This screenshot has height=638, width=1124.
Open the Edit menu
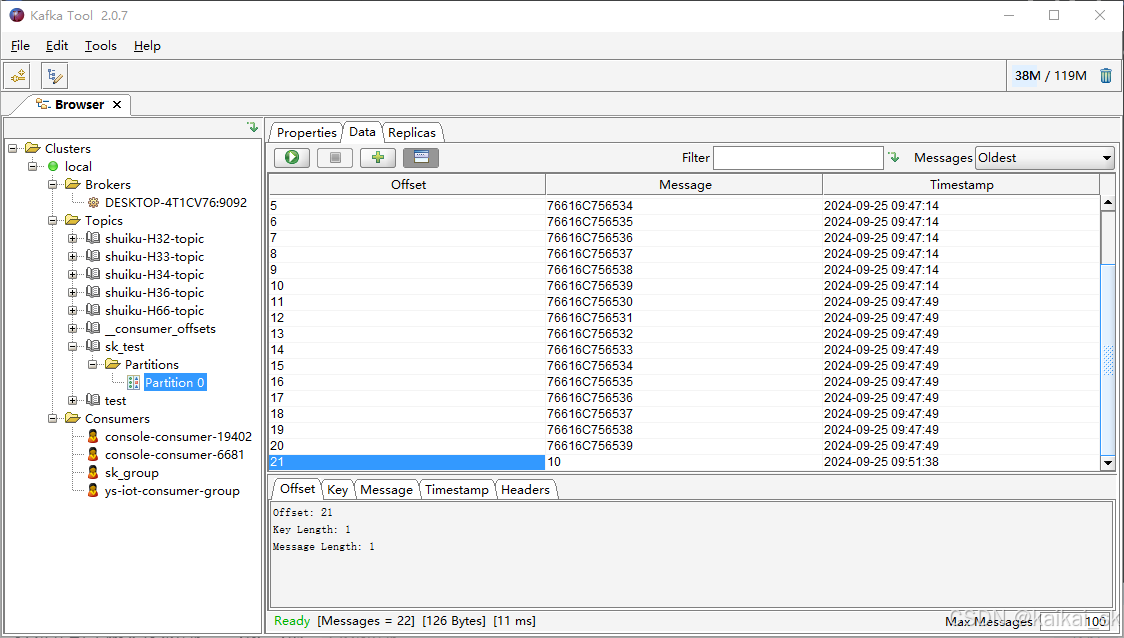pos(57,46)
